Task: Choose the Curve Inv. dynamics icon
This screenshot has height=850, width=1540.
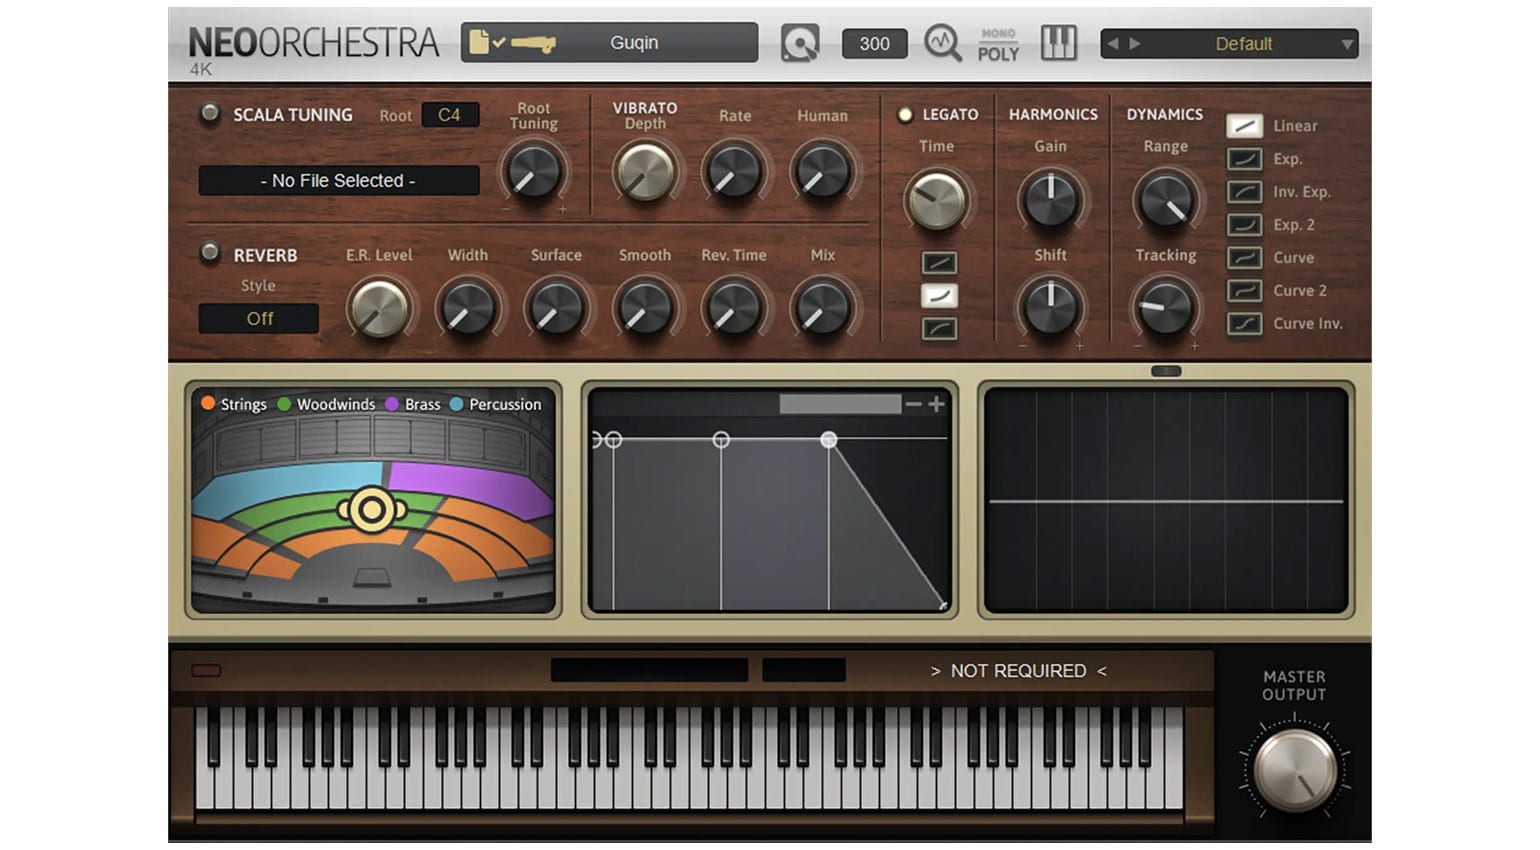Action: tap(1244, 324)
